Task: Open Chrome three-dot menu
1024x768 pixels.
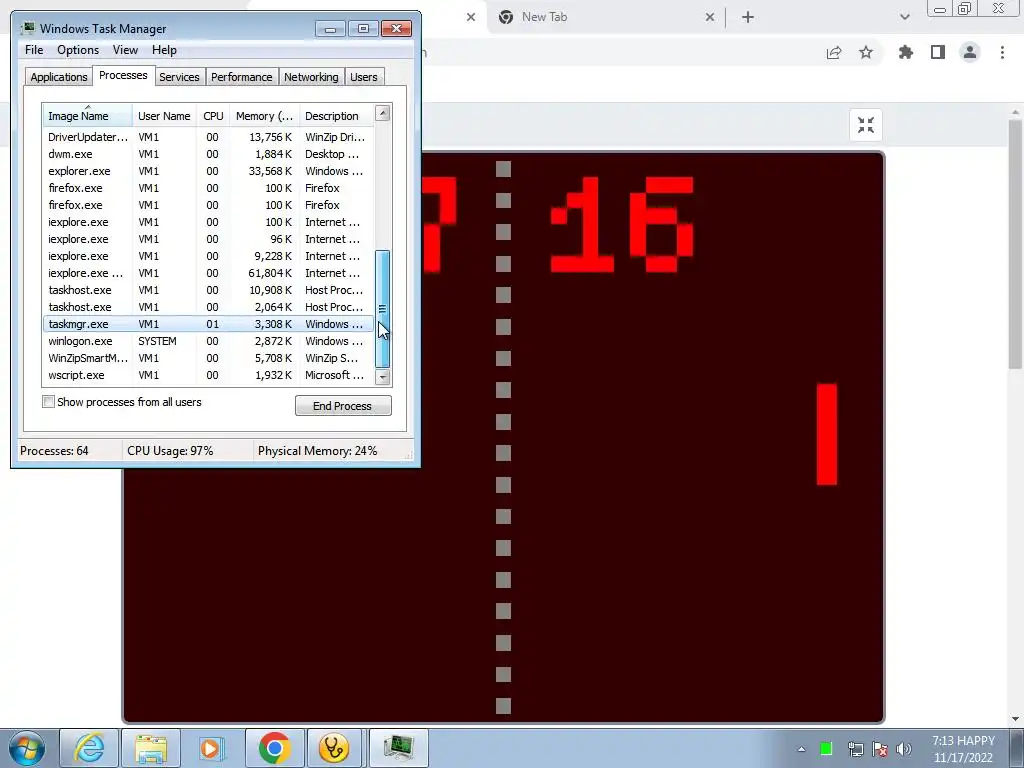Action: pyautogui.click(x=1002, y=52)
